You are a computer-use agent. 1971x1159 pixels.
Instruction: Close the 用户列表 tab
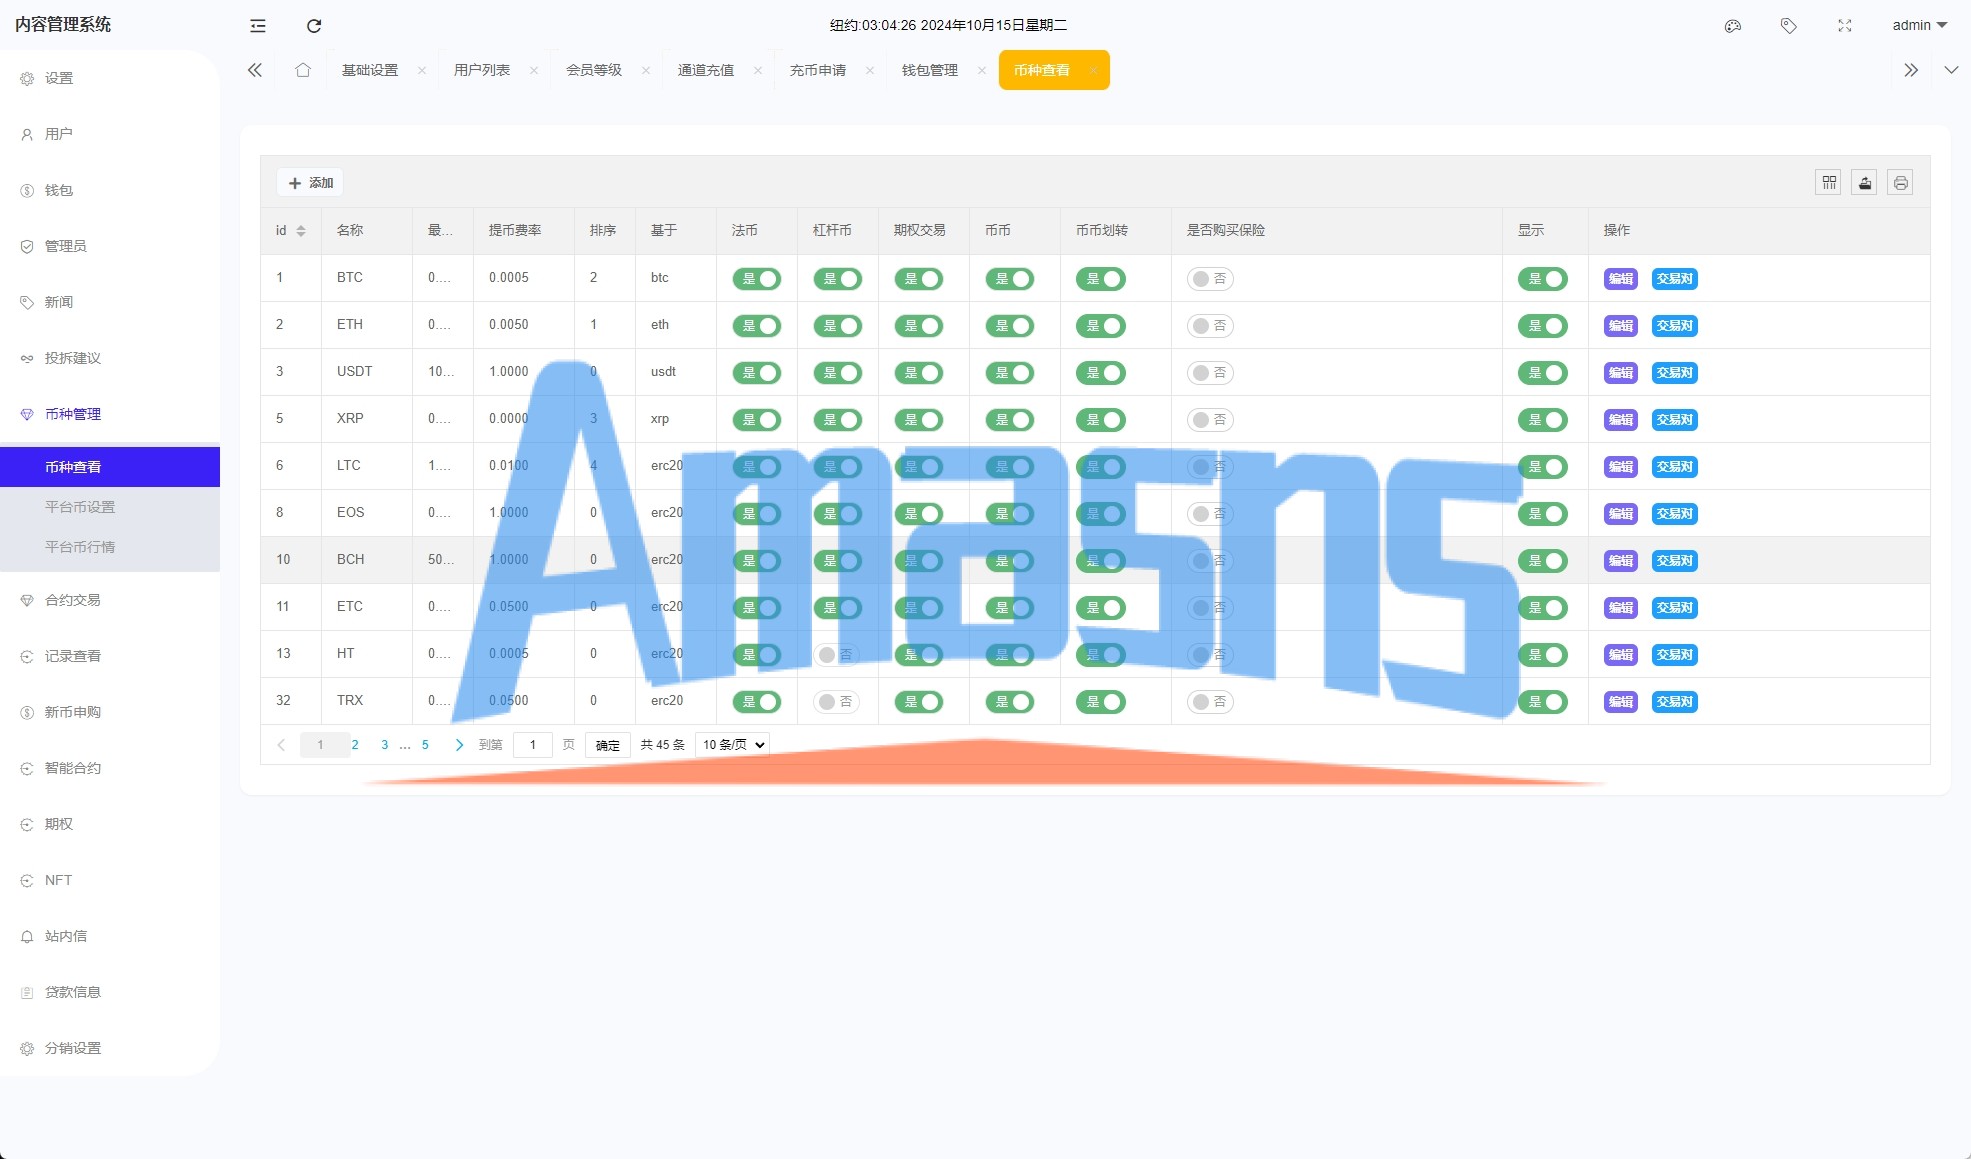click(534, 70)
